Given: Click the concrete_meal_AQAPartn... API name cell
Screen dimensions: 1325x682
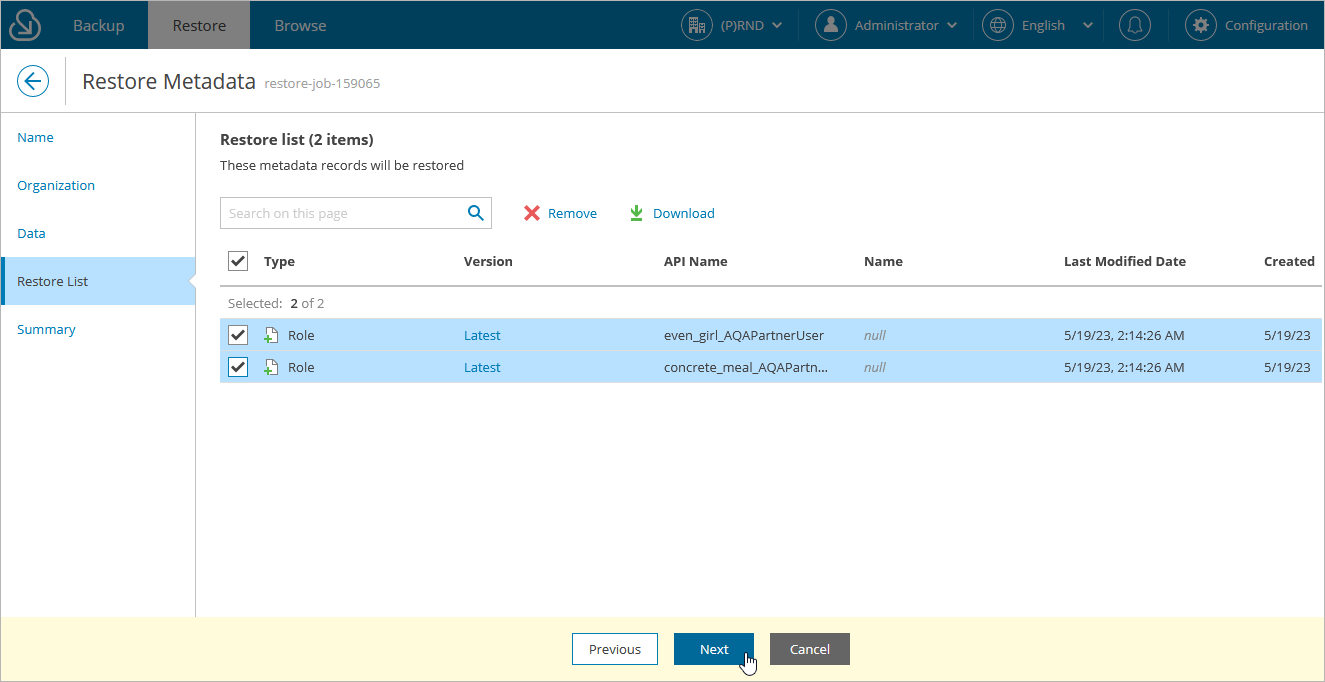Looking at the screenshot, I should [x=746, y=367].
